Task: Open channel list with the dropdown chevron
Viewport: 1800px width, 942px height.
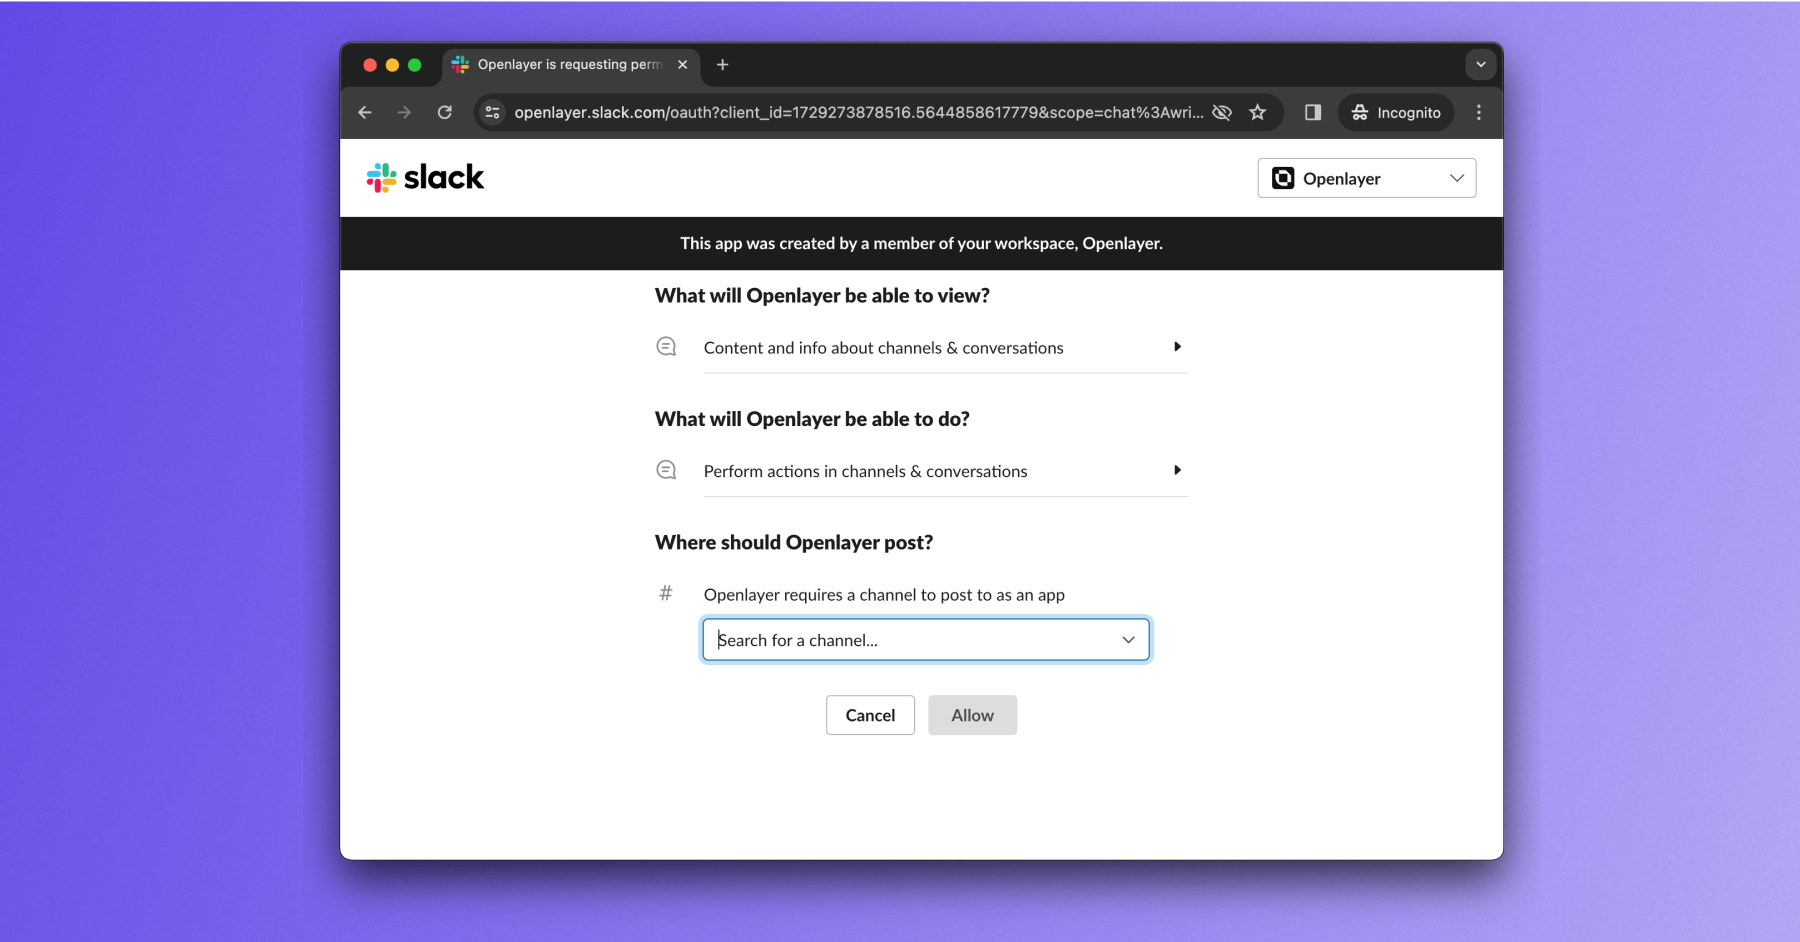Action: 1128,640
